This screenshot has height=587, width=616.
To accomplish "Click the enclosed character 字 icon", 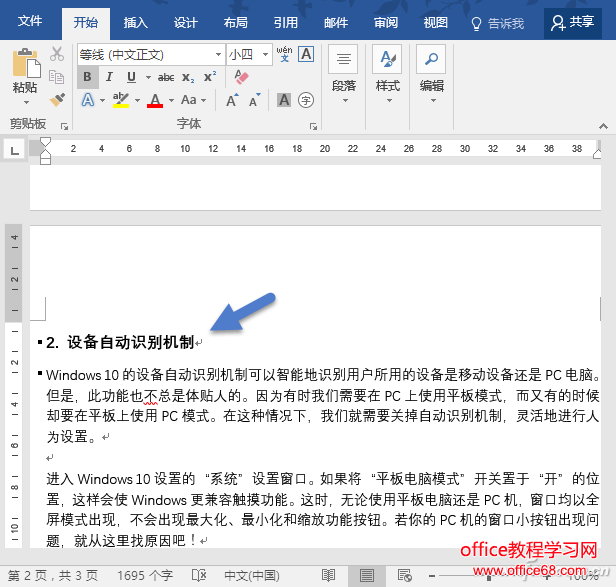I will click(x=306, y=99).
